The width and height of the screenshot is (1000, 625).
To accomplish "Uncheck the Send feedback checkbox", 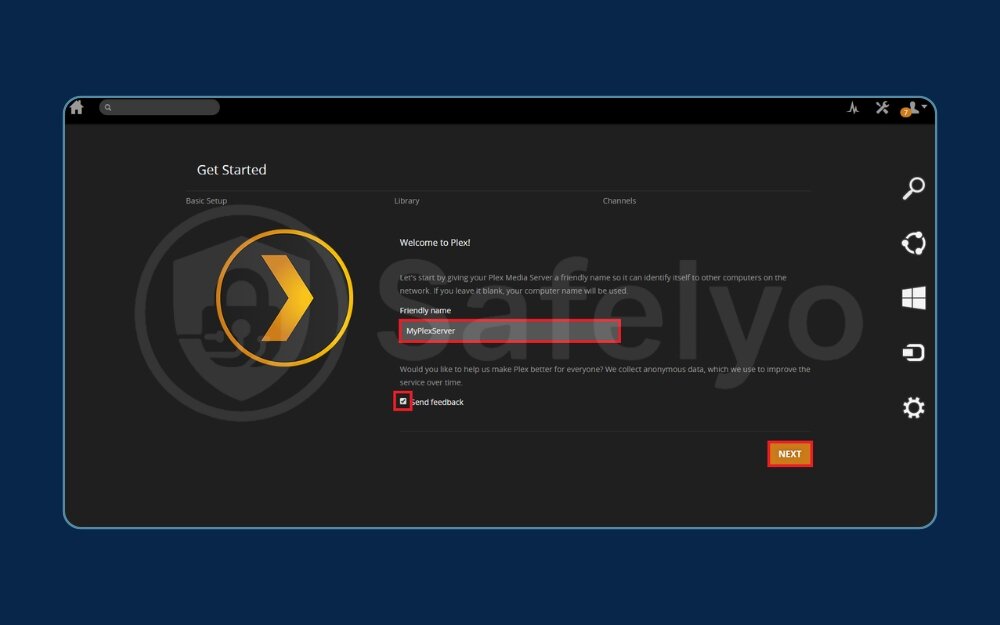I will tap(403, 401).
